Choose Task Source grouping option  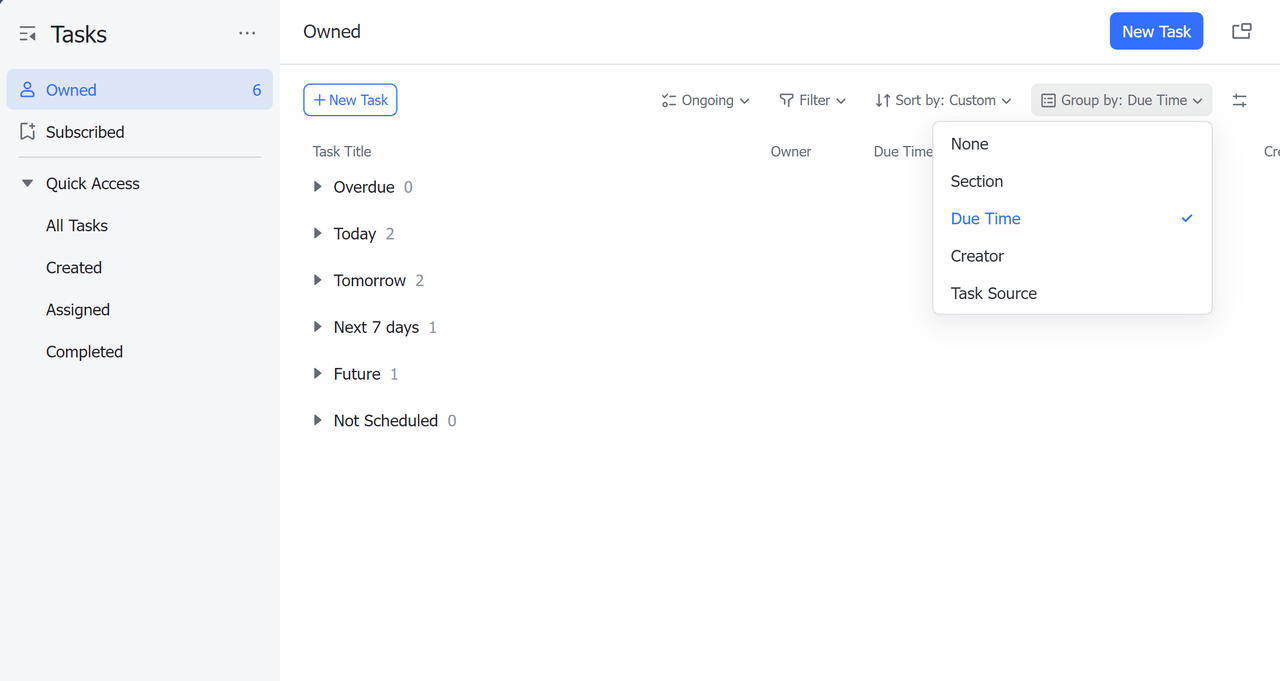(x=993, y=293)
